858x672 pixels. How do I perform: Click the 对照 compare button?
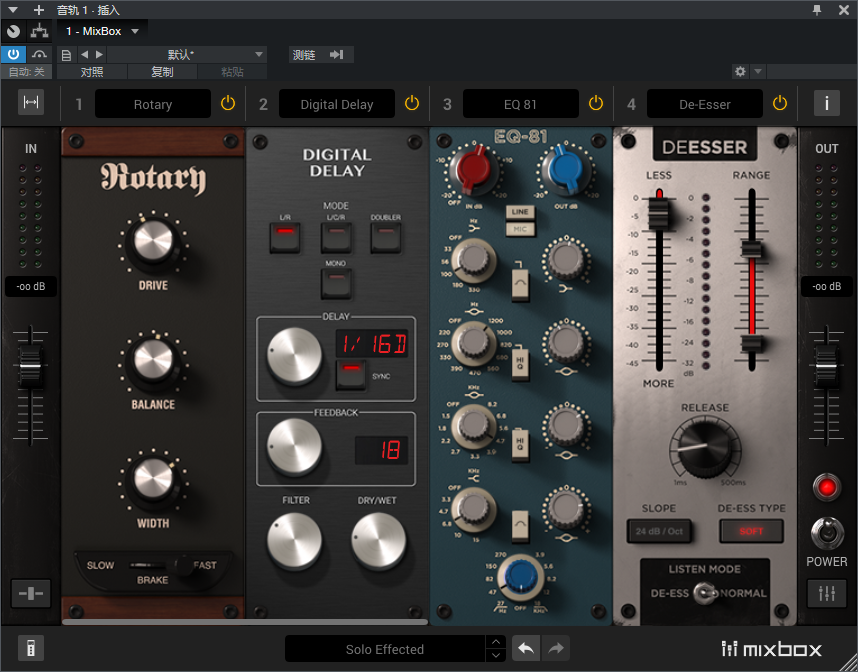click(x=92, y=72)
